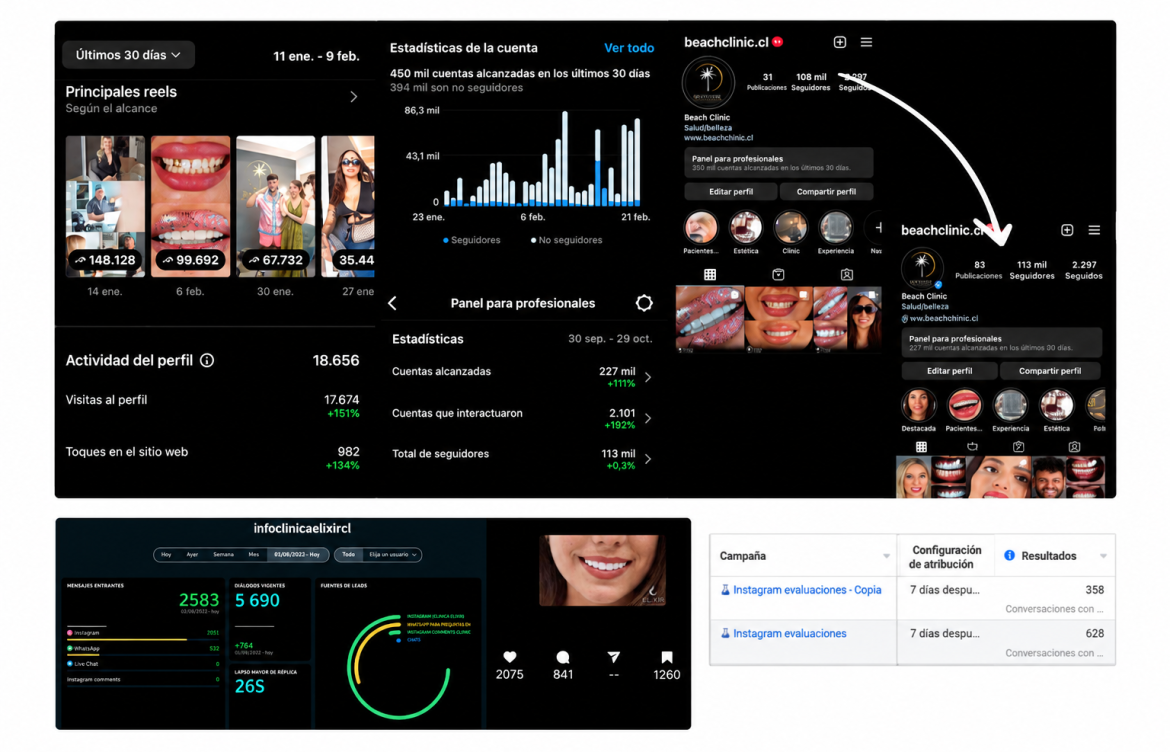Expand Total de seguidores details

point(648,459)
